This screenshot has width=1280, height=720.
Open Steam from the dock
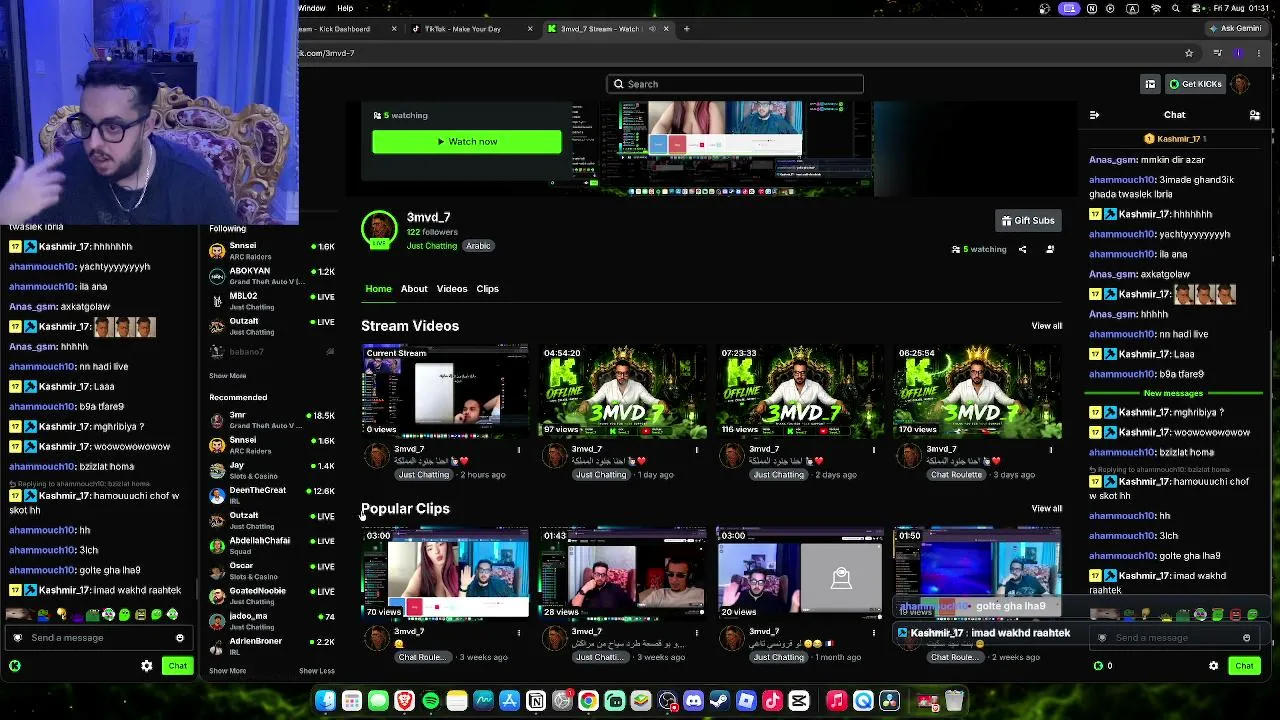(x=719, y=701)
